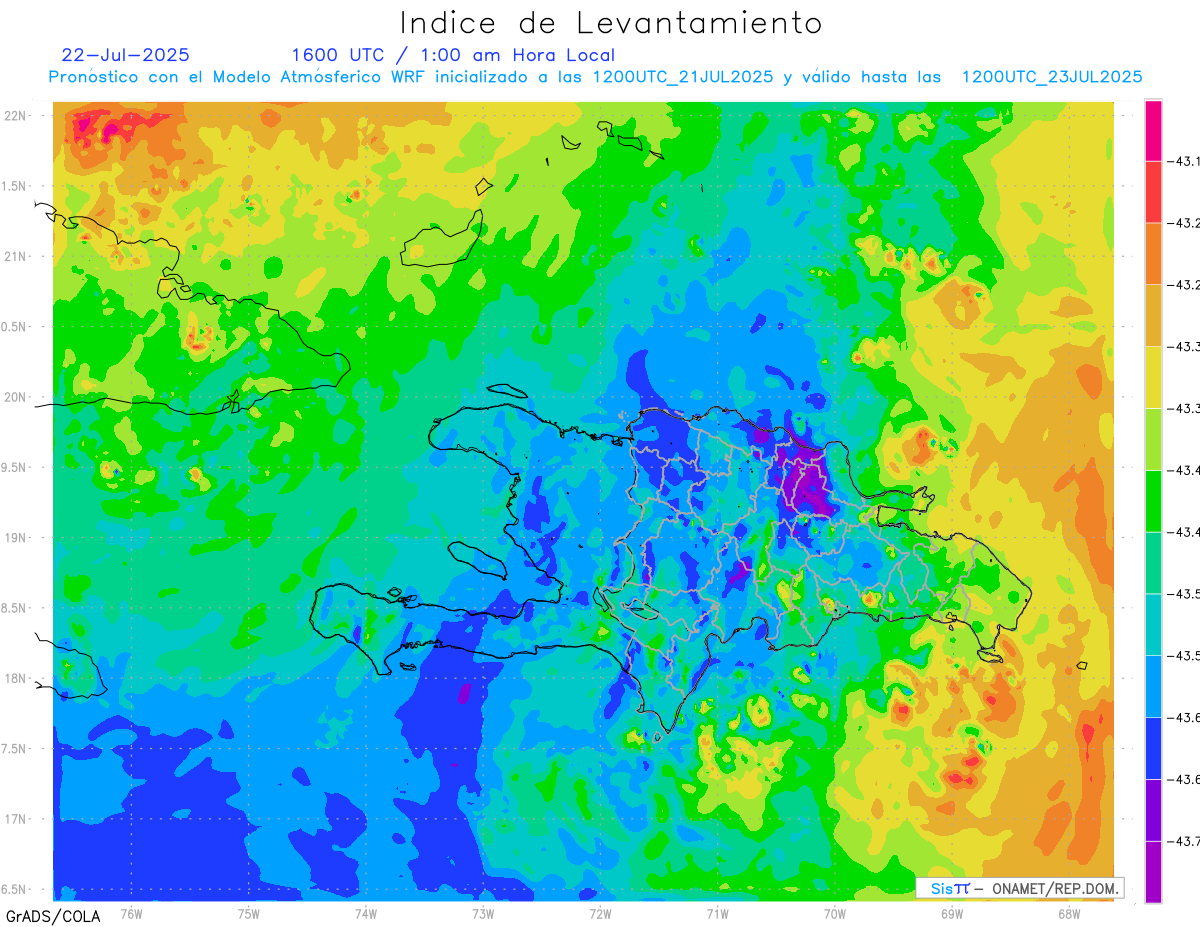1200x927 pixels.
Task: Click the "ONAMET/REP.DOM." attribution box
Action: (x=1020, y=888)
